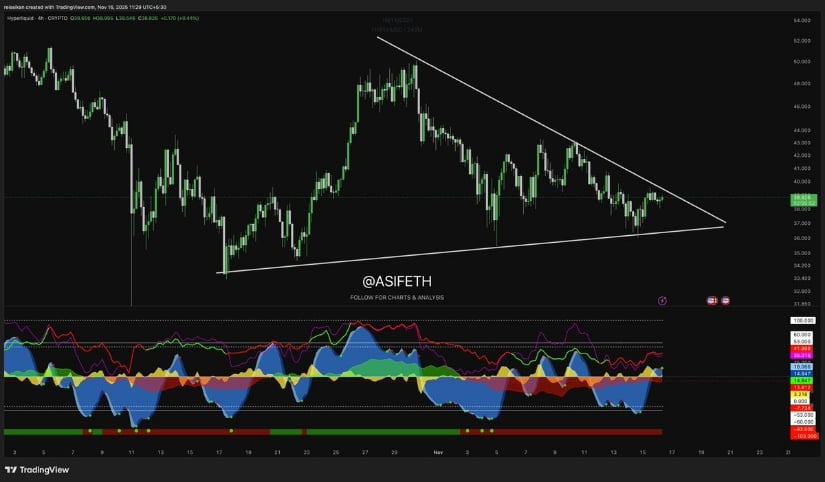Screen dimensions: 825x482
Task: Click the left US flag economic event icon
Action: [712, 299]
